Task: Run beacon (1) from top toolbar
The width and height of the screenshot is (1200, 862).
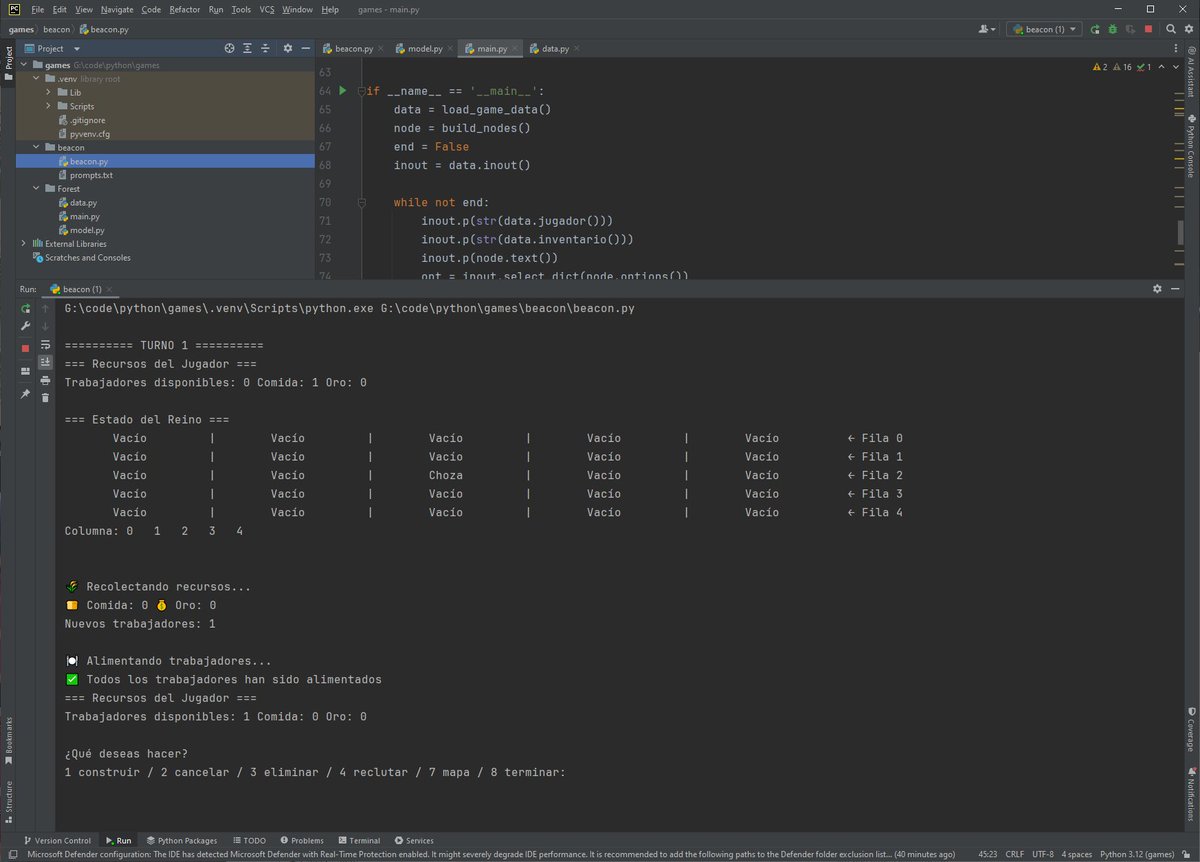Action: pos(1096,29)
